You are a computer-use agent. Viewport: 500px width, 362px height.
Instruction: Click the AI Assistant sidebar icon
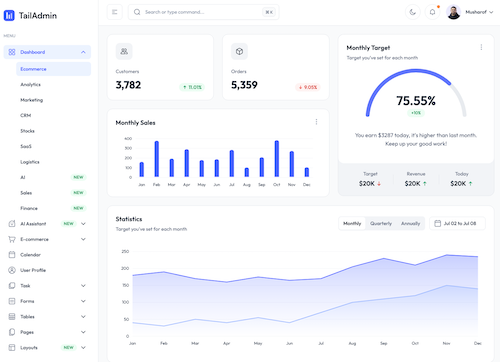point(12,224)
